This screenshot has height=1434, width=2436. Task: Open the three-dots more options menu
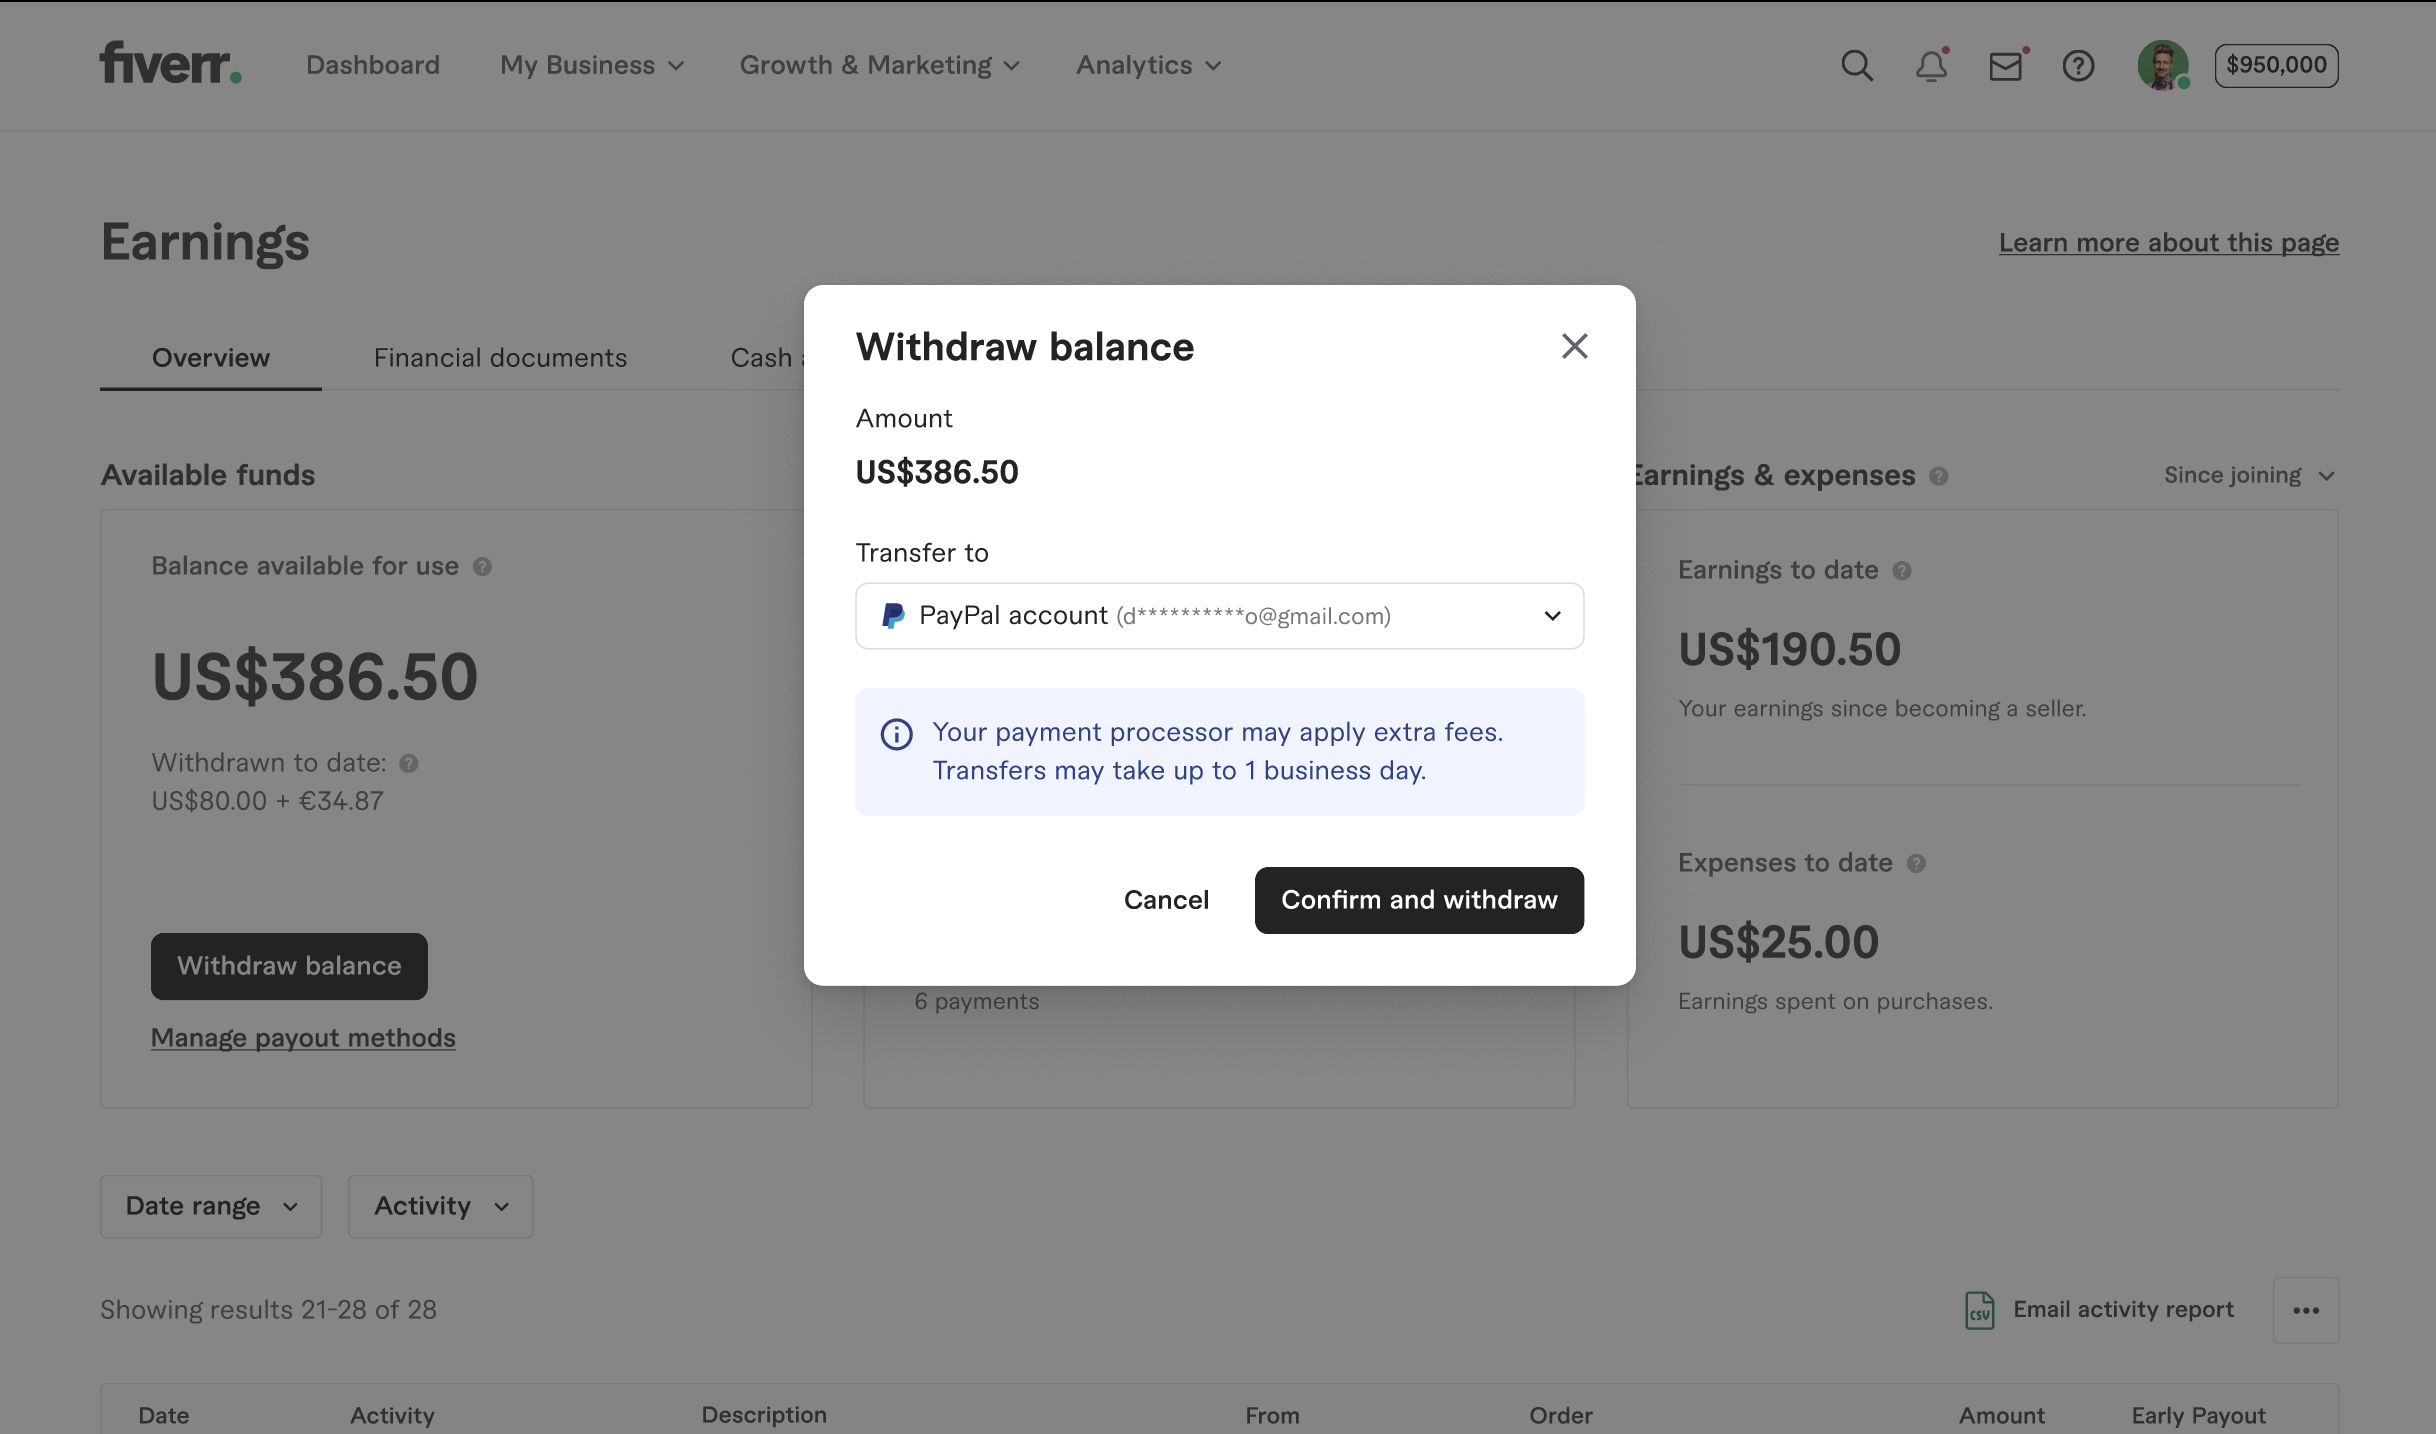pyautogui.click(x=2305, y=1310)
